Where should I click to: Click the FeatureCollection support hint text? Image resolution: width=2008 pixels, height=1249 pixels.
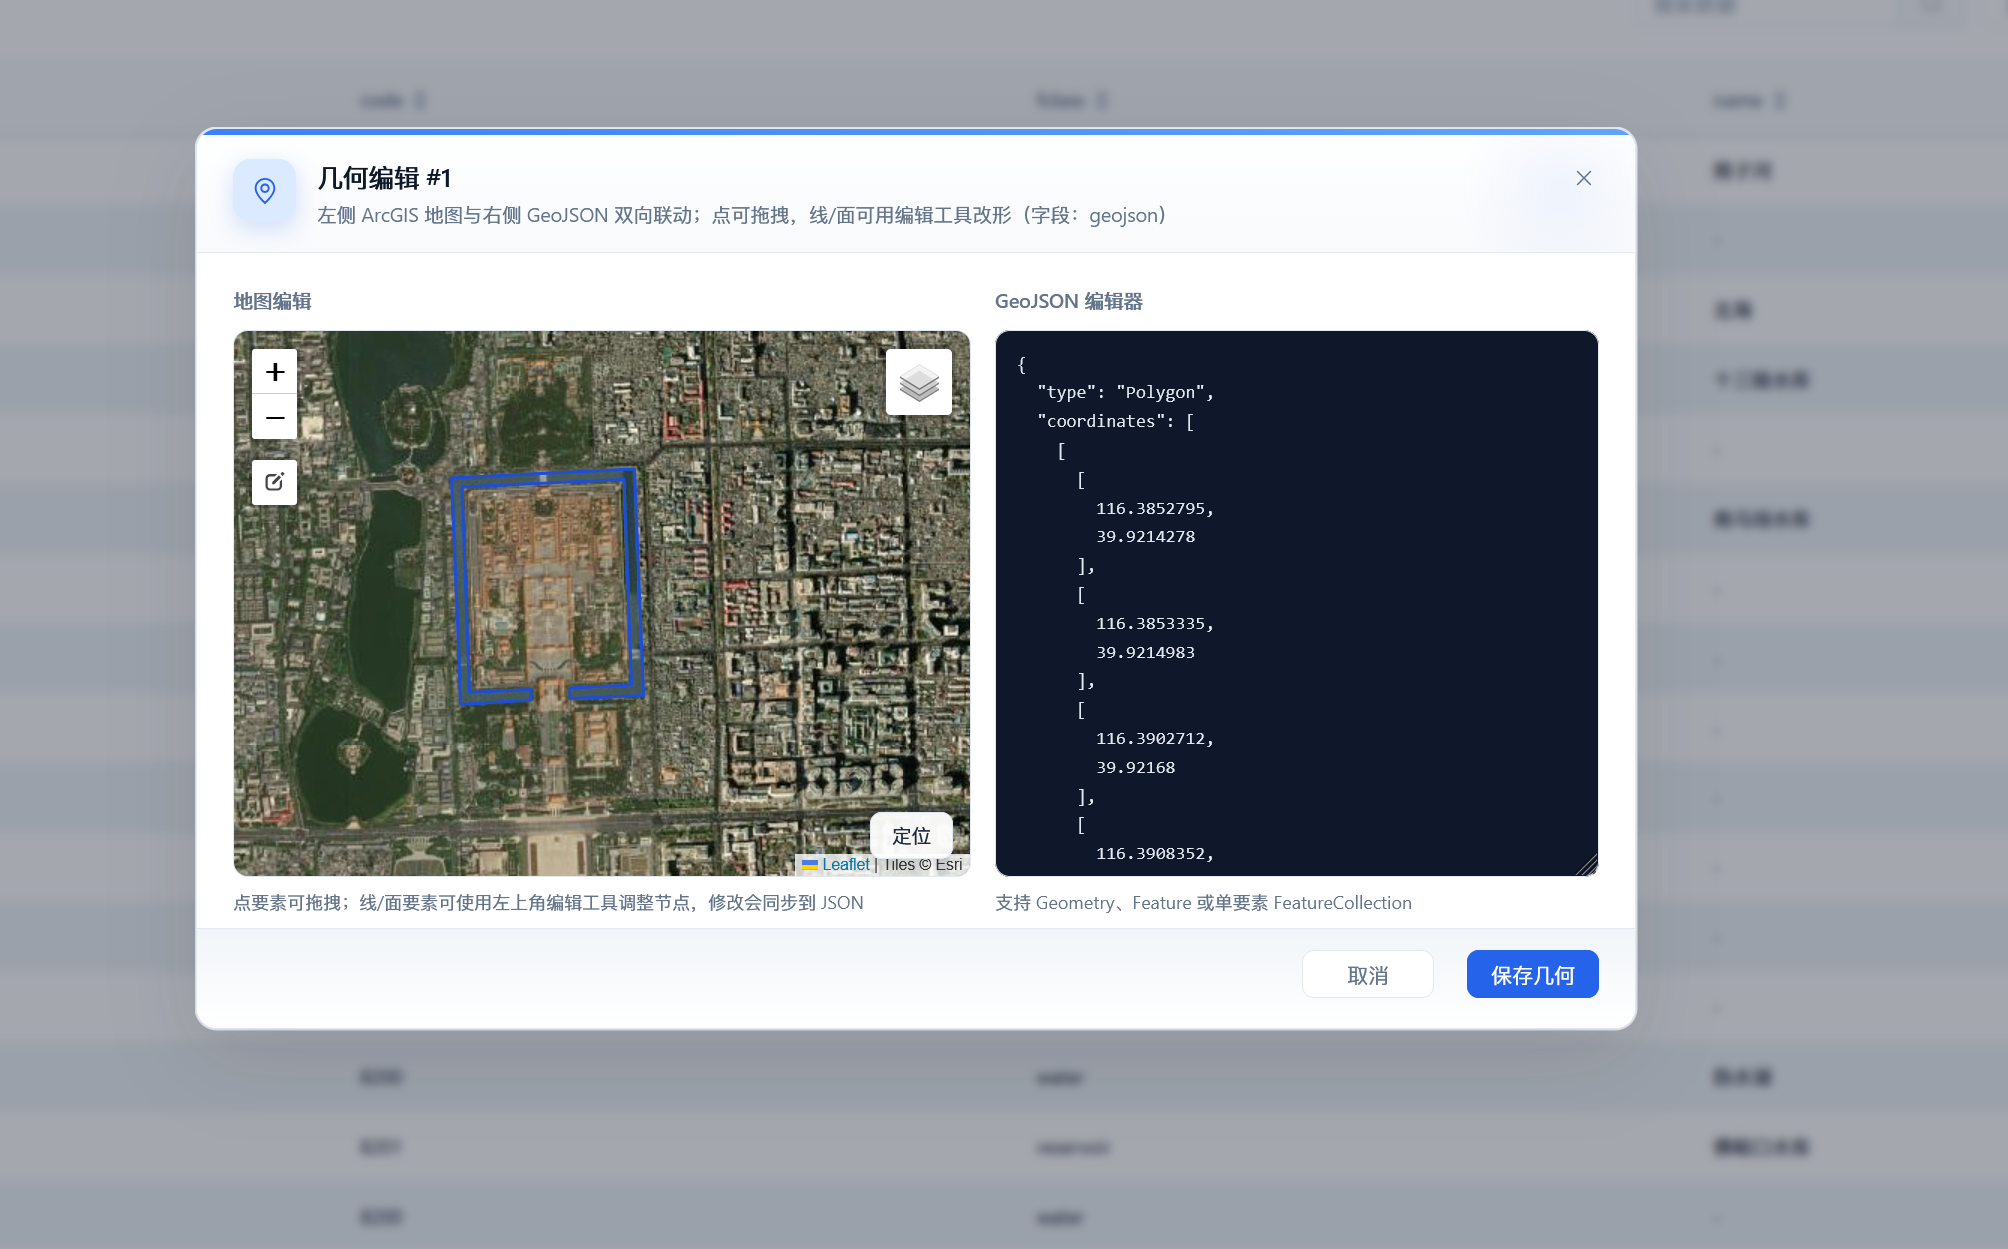(x=1203, y=903)
